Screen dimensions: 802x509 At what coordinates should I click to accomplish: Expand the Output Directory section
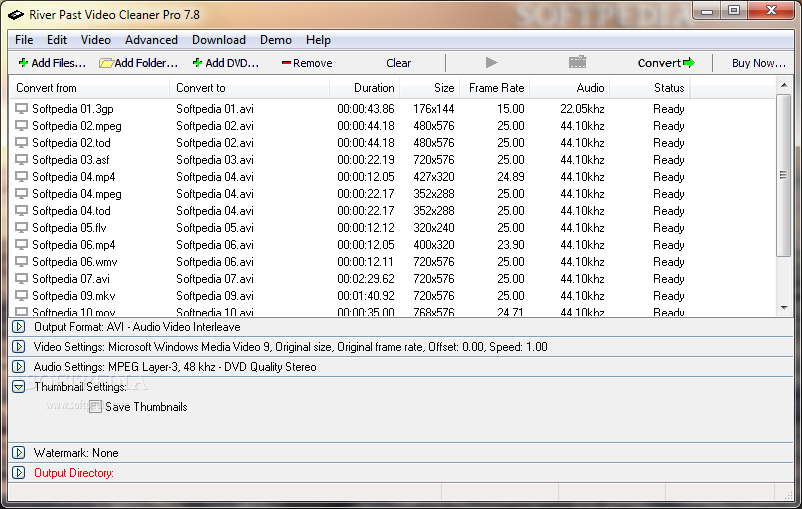(18, 472)
